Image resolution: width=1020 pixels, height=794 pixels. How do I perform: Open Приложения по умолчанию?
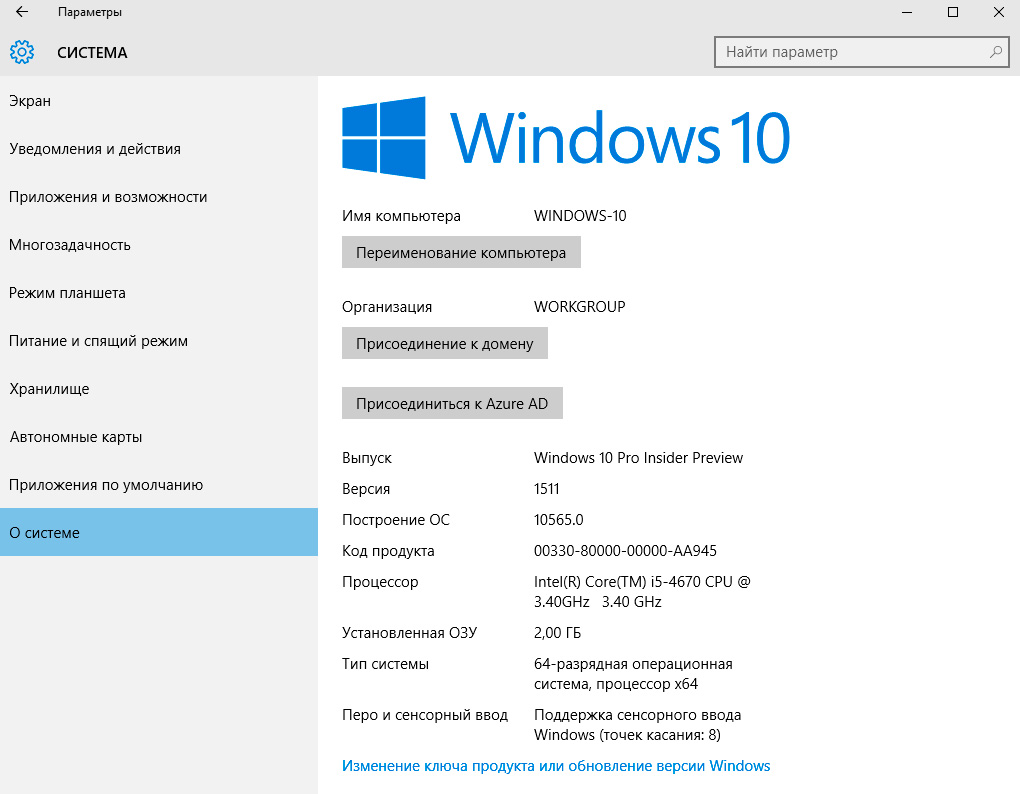(159, 485)
